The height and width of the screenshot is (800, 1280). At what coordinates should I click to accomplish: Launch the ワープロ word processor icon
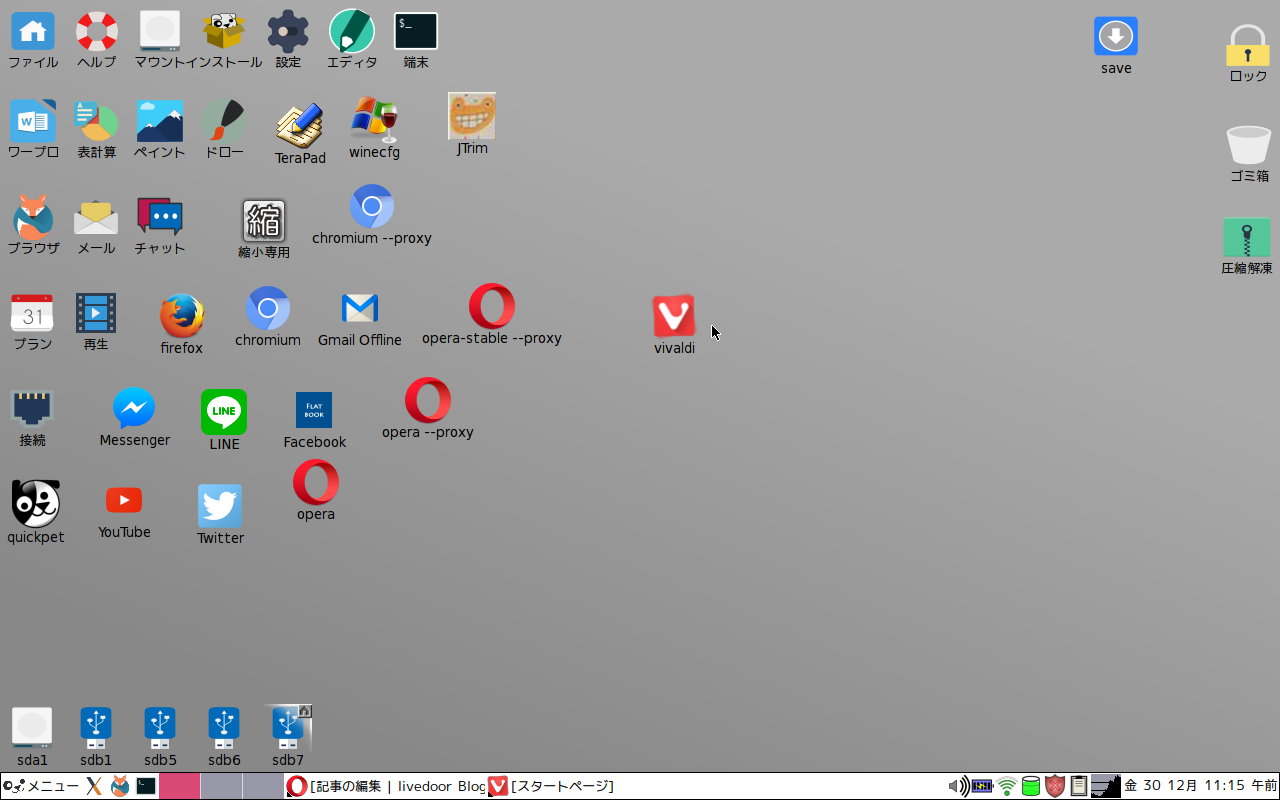tap(33, 122)
